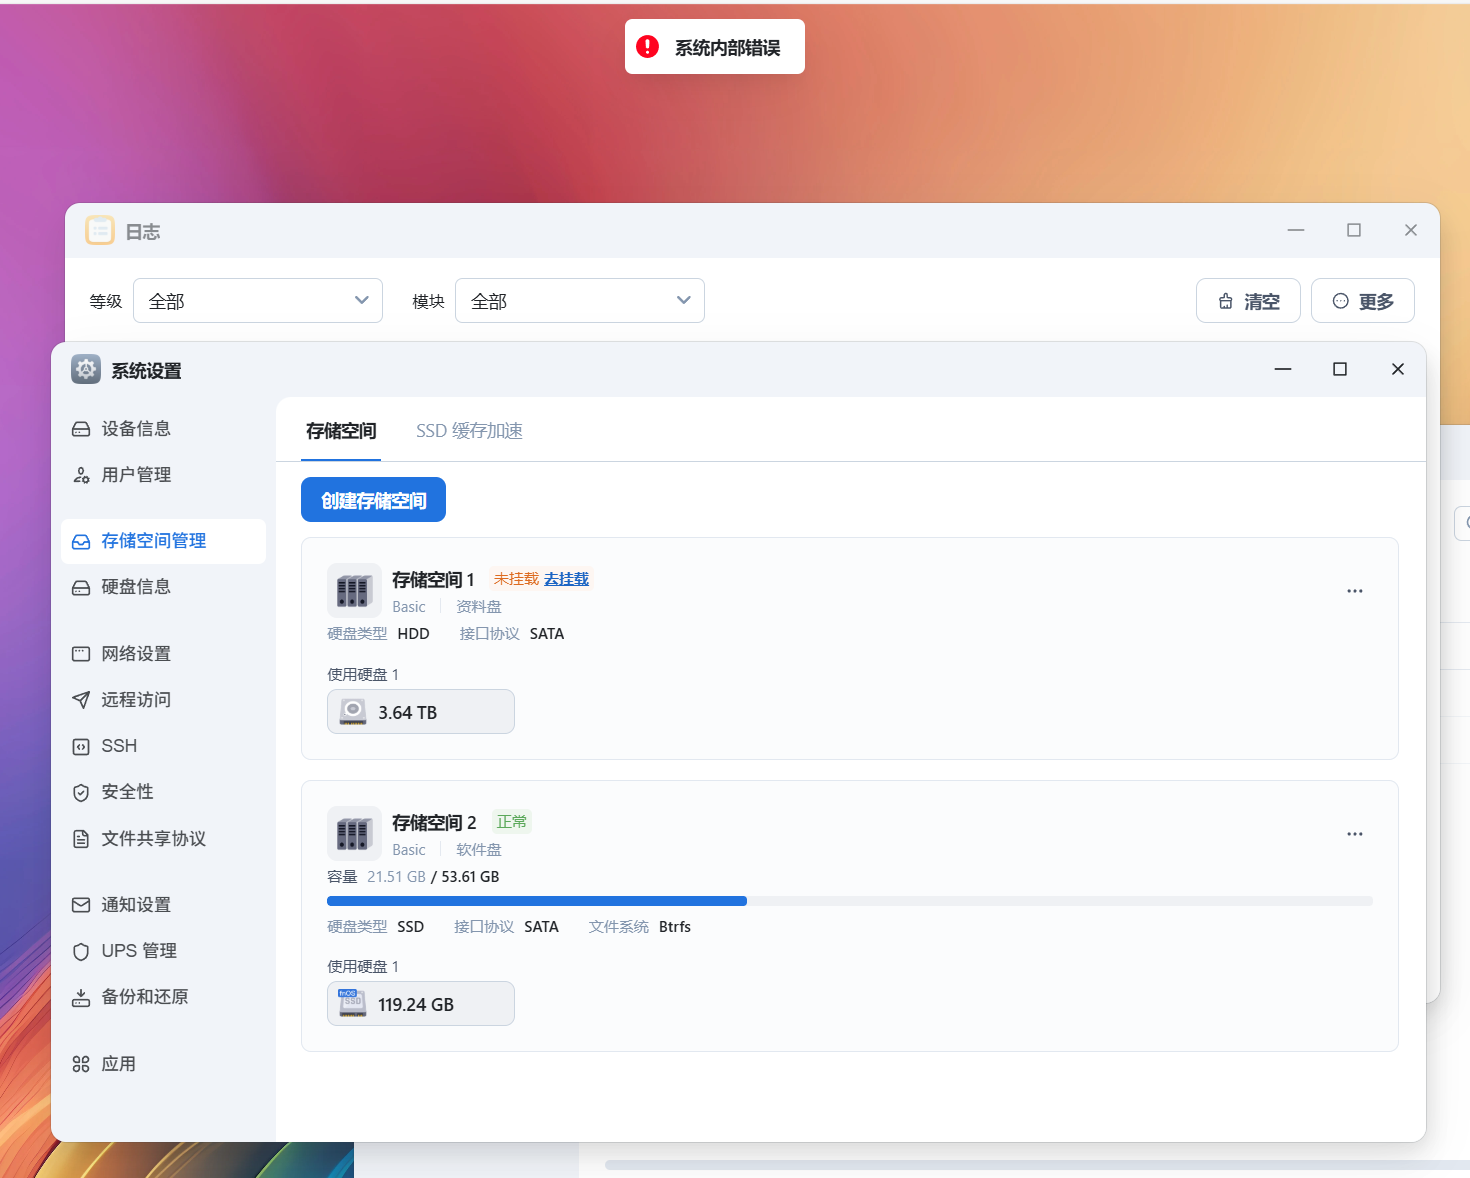The width and height of the screenshot is (1470, 1178).
Task: Click the 安全性 shield icon
Action: coord(81,792)
